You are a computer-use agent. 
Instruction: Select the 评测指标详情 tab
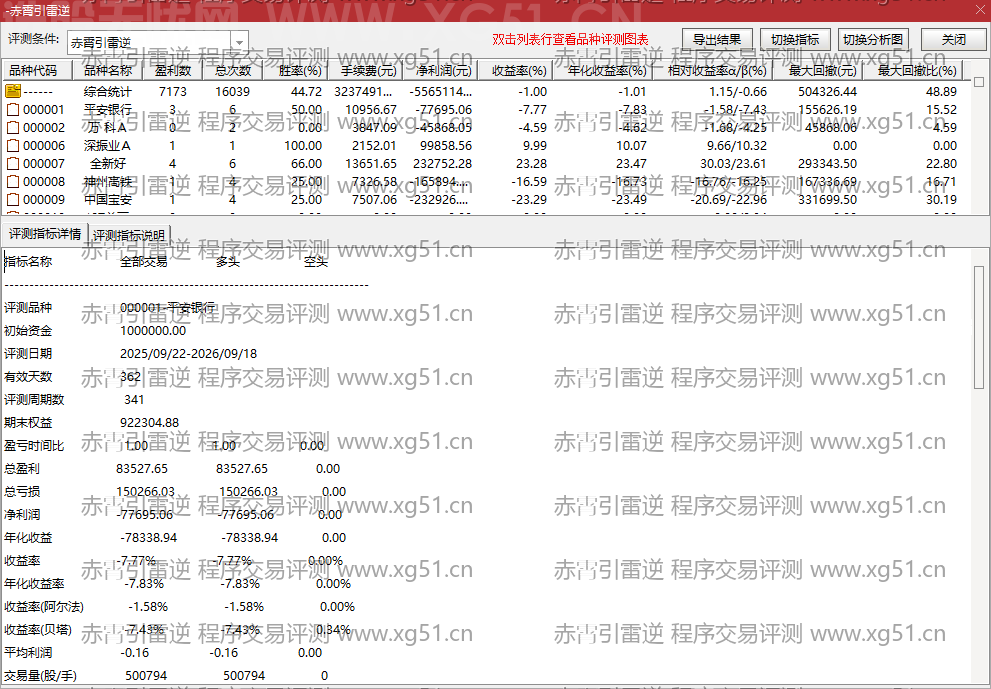pyautogui.click(x=45, y=234)
